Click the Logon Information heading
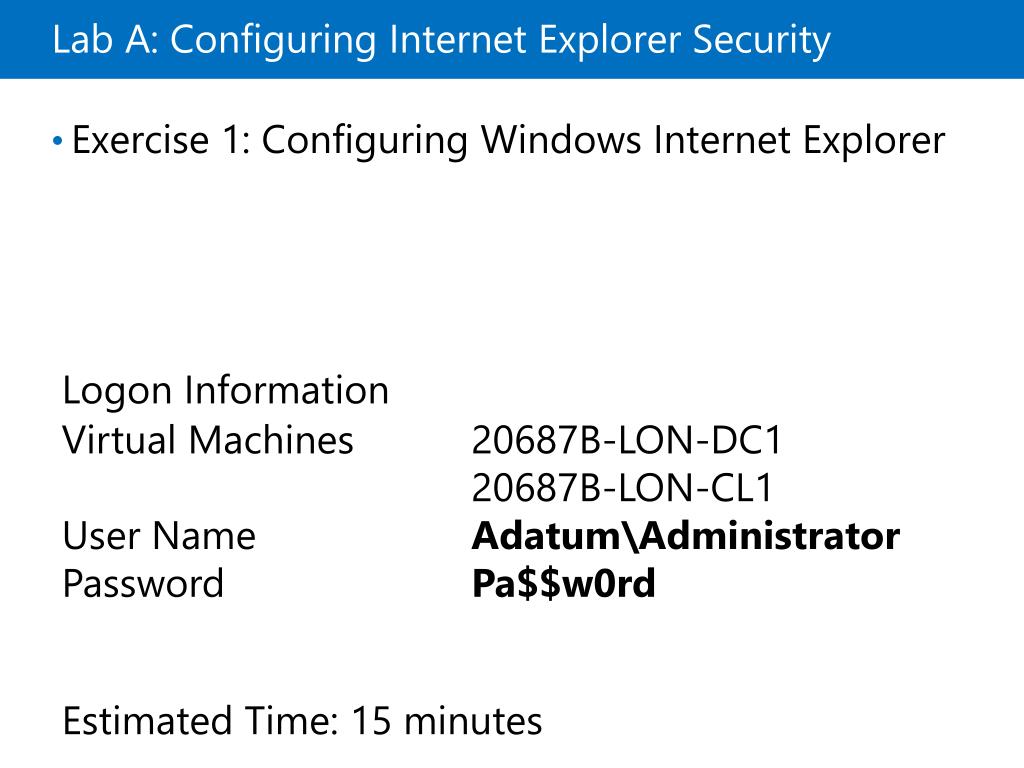Screen dimensions: 1024x768 225,391
